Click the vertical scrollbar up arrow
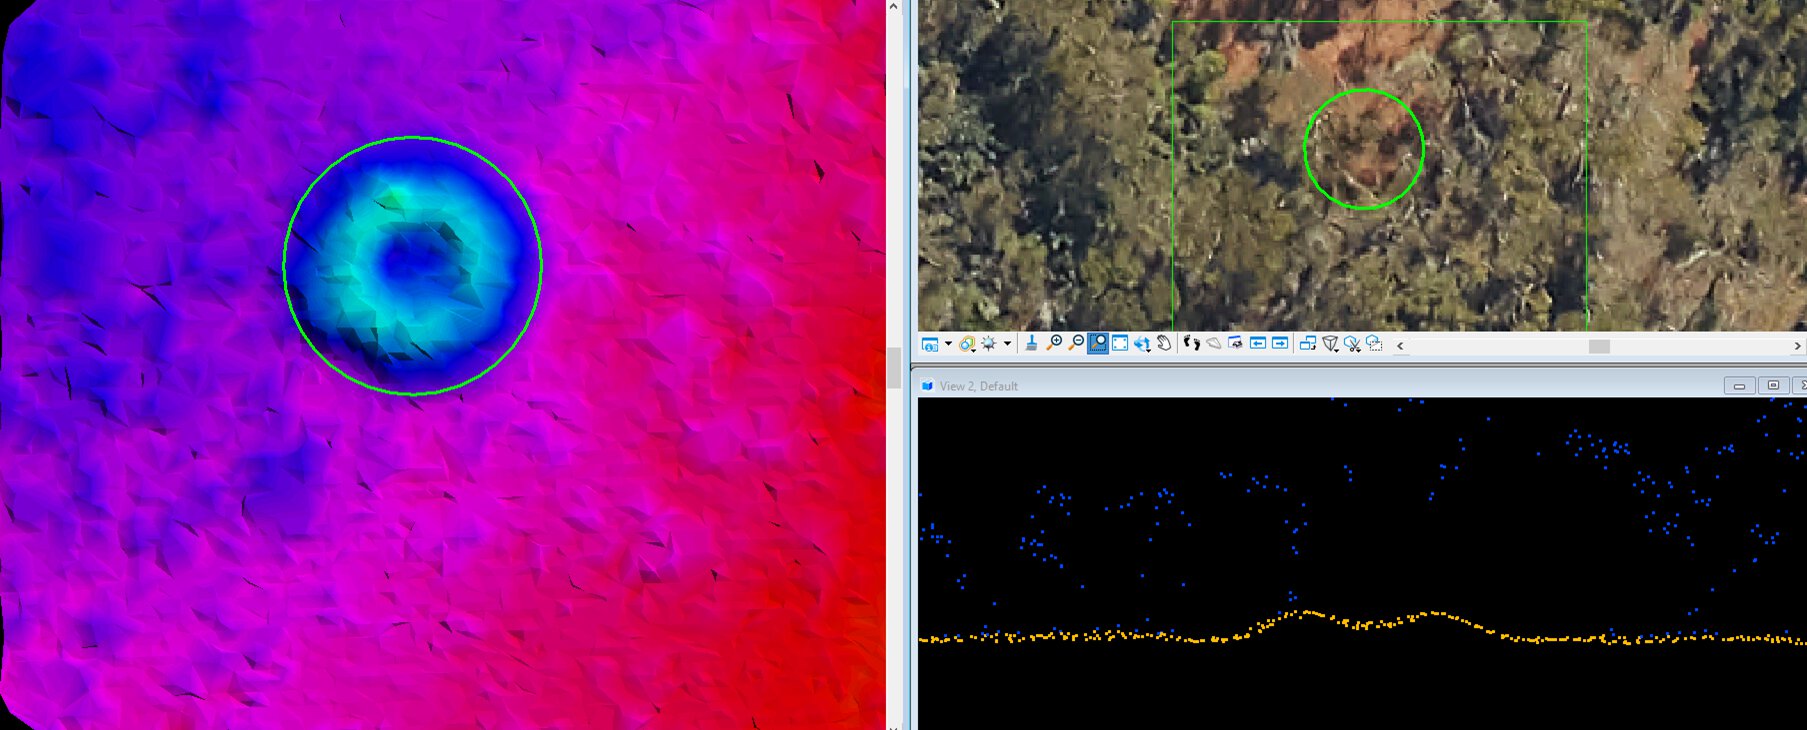This screenshot has width=1807, height=730. pos(893,6)
